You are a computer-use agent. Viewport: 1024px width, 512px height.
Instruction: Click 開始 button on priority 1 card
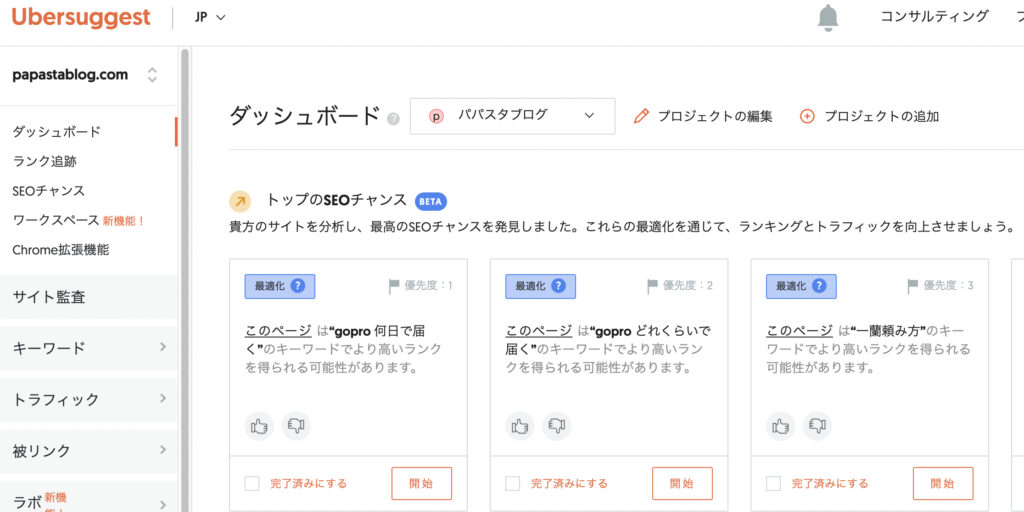click(x=421, y=484)
